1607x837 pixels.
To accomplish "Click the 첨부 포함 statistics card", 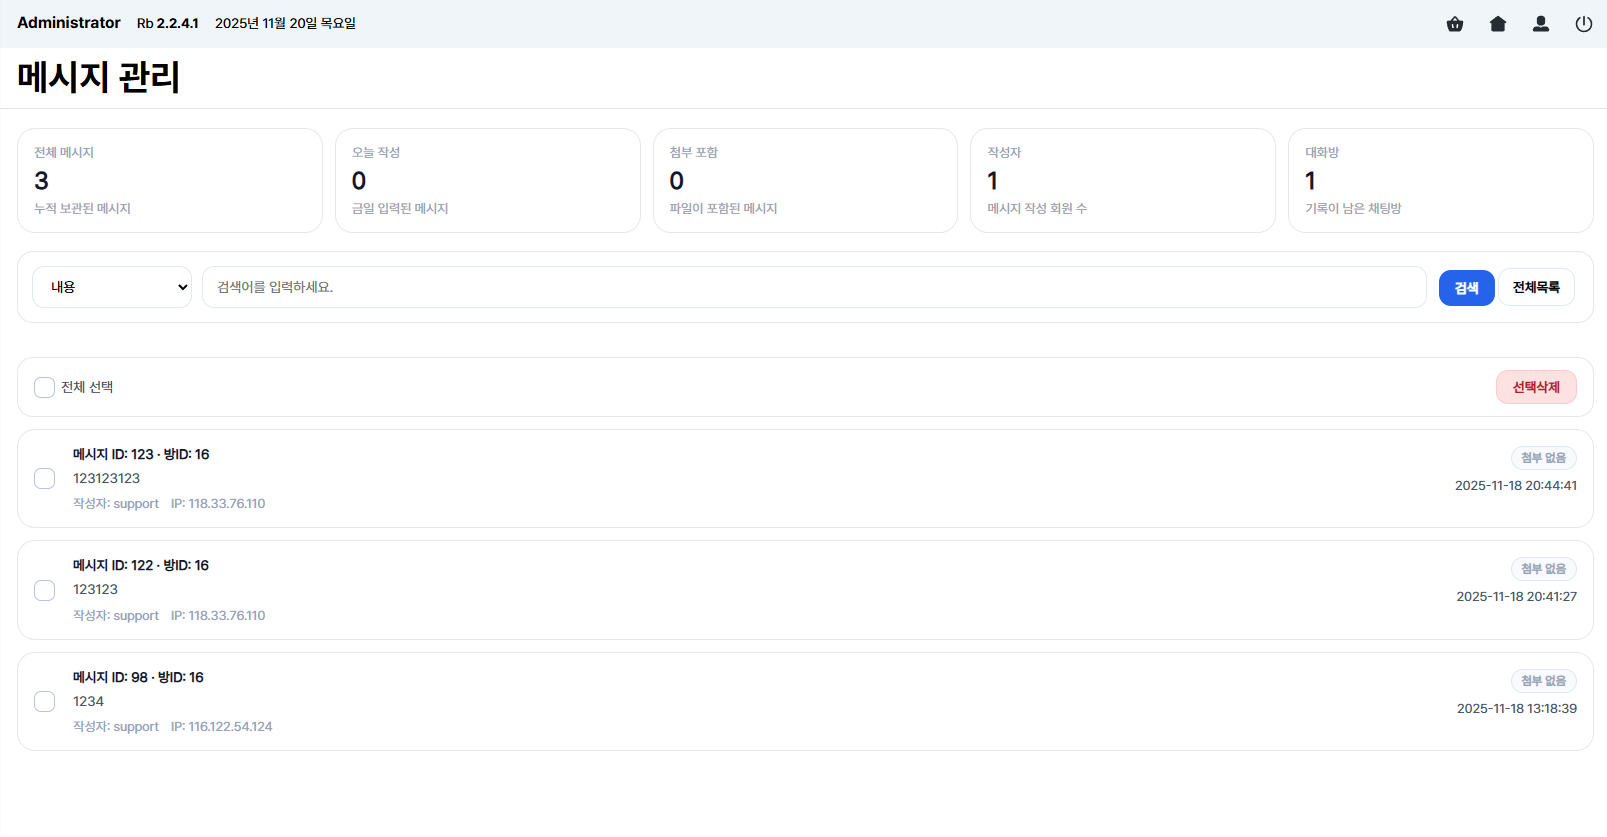I will tap(805, 180).
